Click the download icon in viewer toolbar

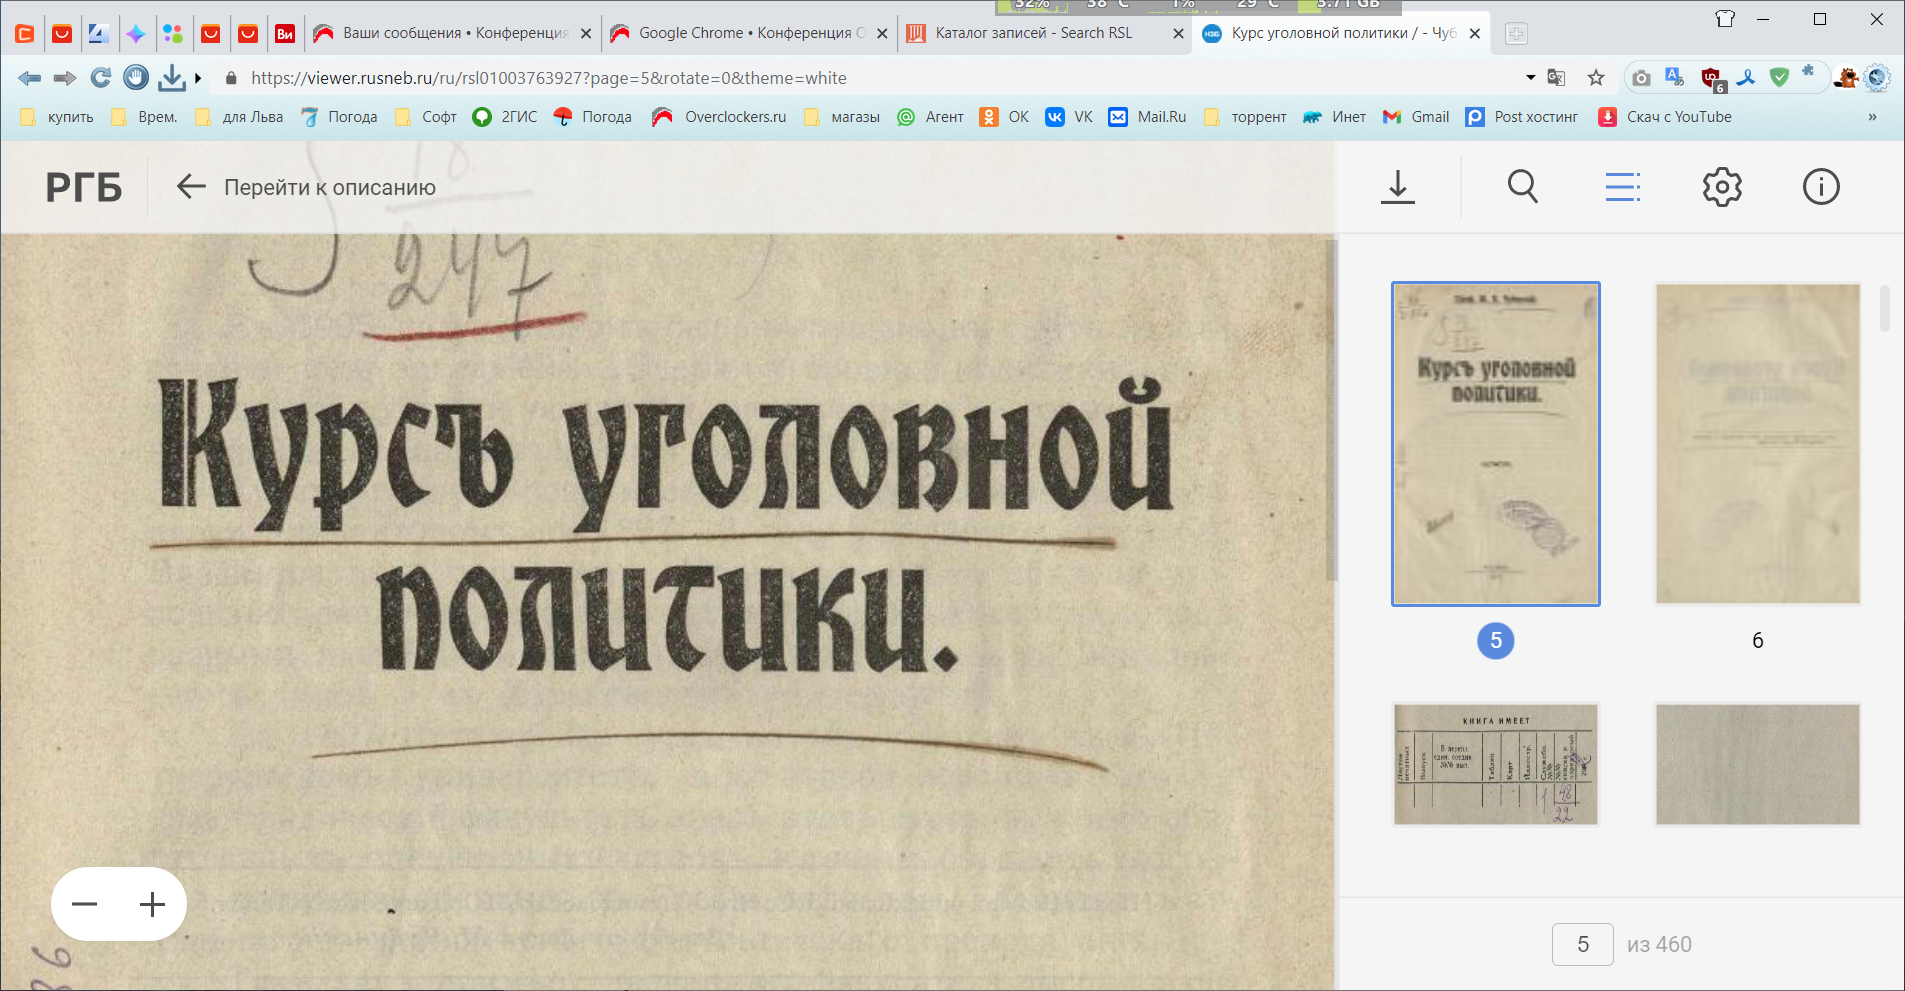click(x=1397, y=187)
